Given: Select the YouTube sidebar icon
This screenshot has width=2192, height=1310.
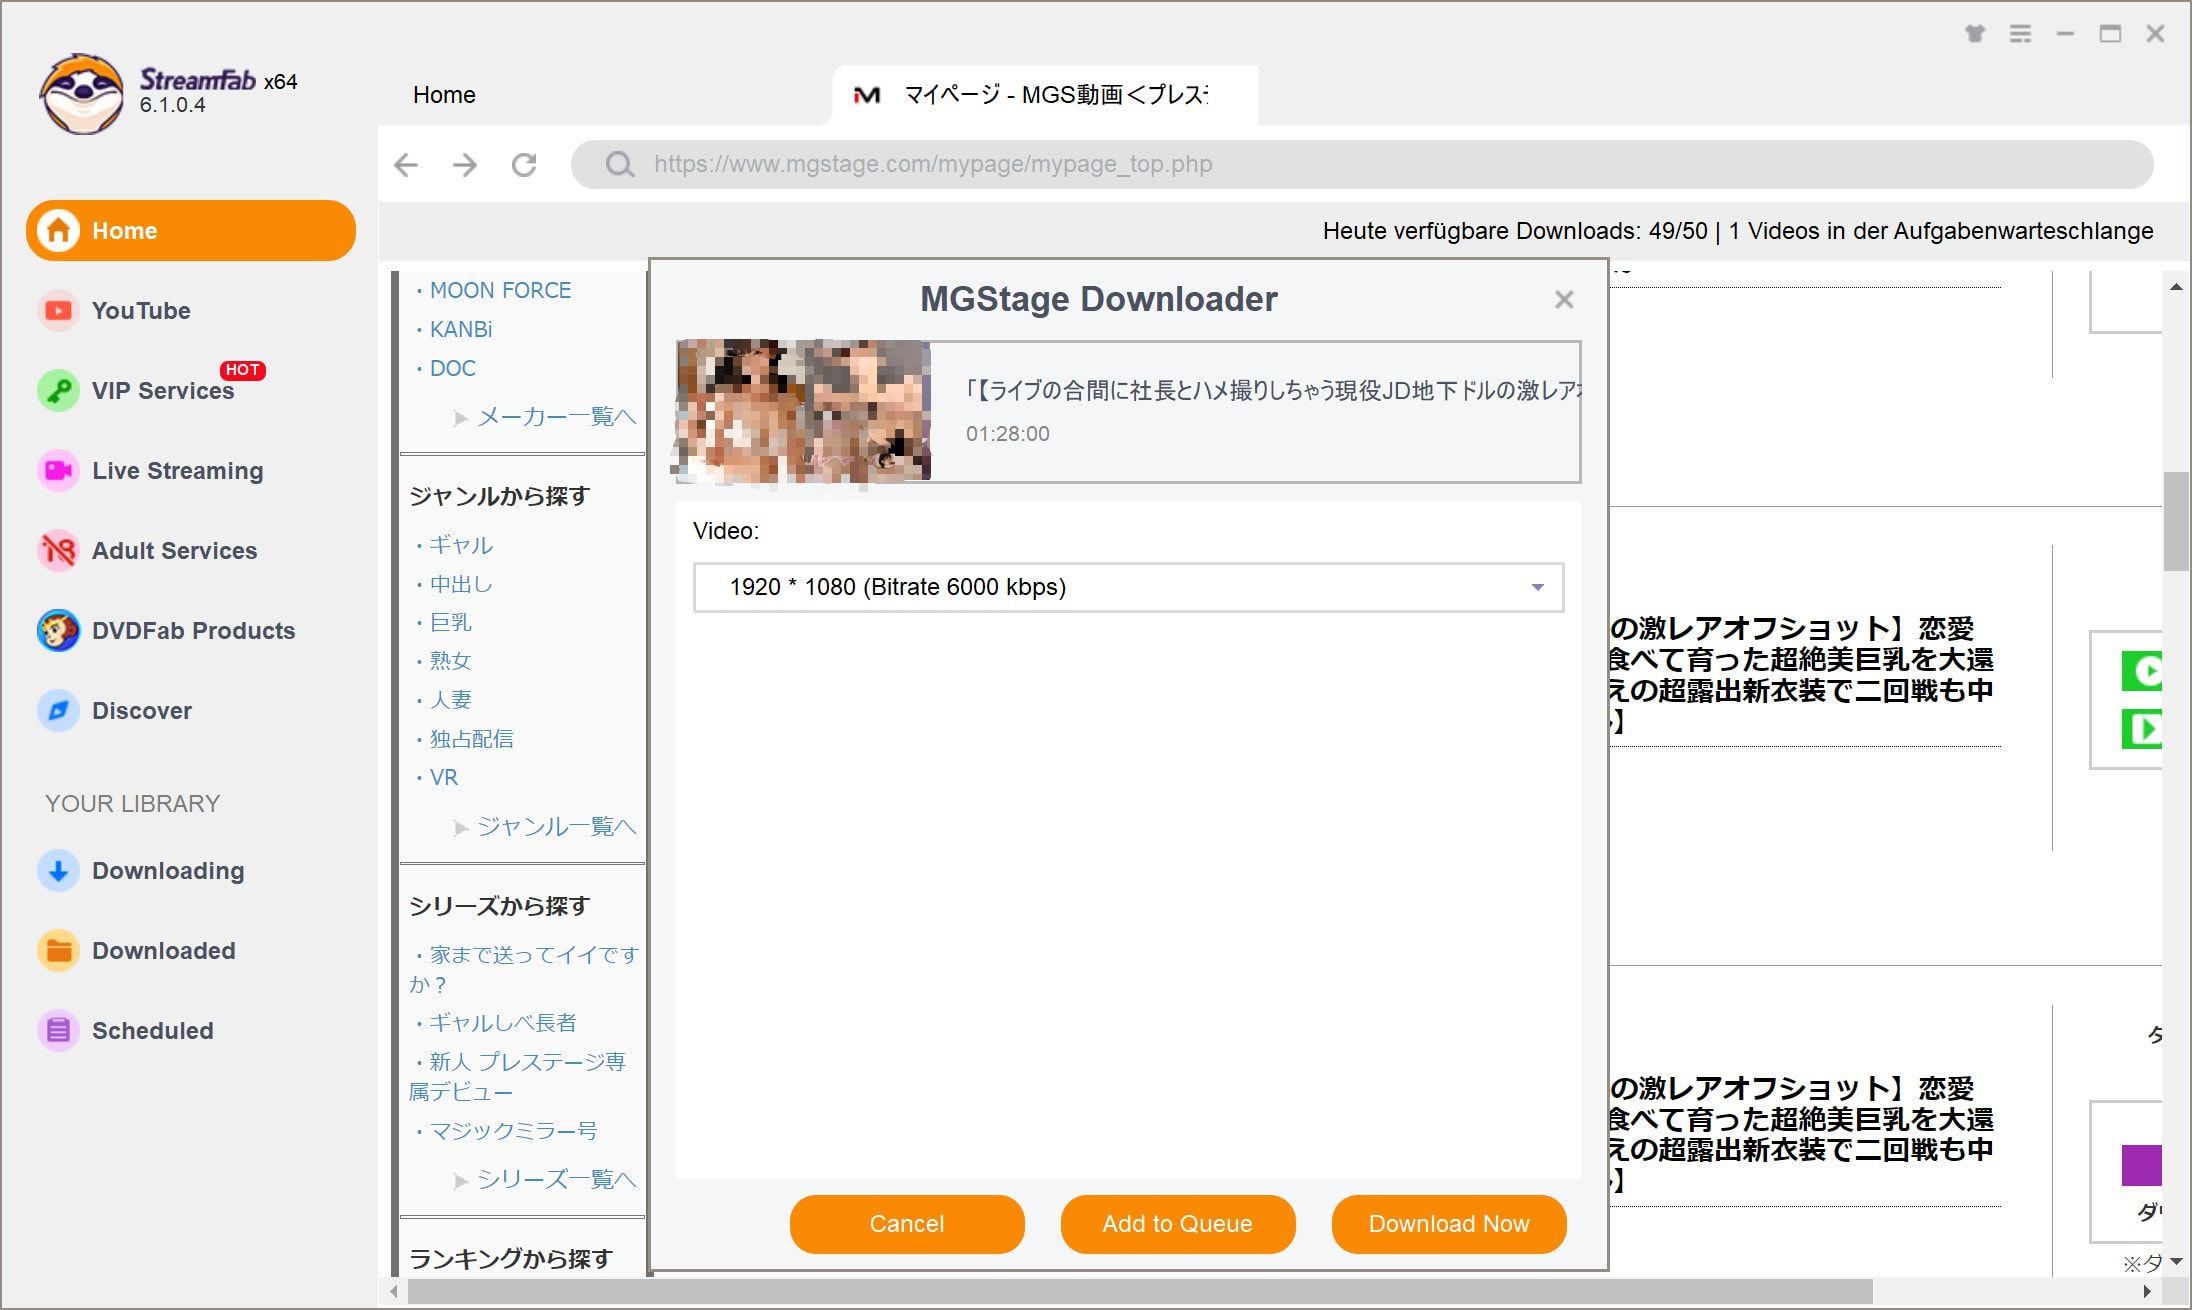Looking at the screenshot, I should (x=56, y=310).
